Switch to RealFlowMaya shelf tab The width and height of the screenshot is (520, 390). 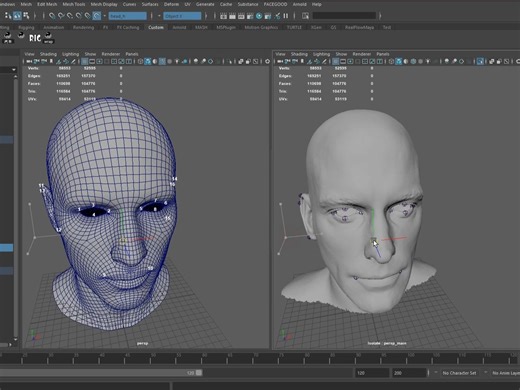coord(359,27)
